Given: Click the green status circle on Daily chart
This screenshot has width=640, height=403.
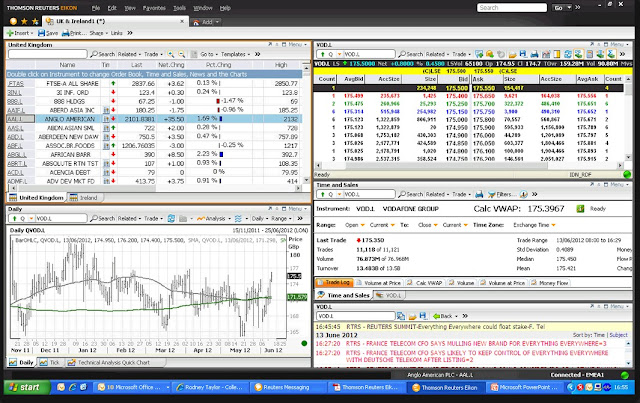Looking at the screenshot, I should click(x=304, y=343).
